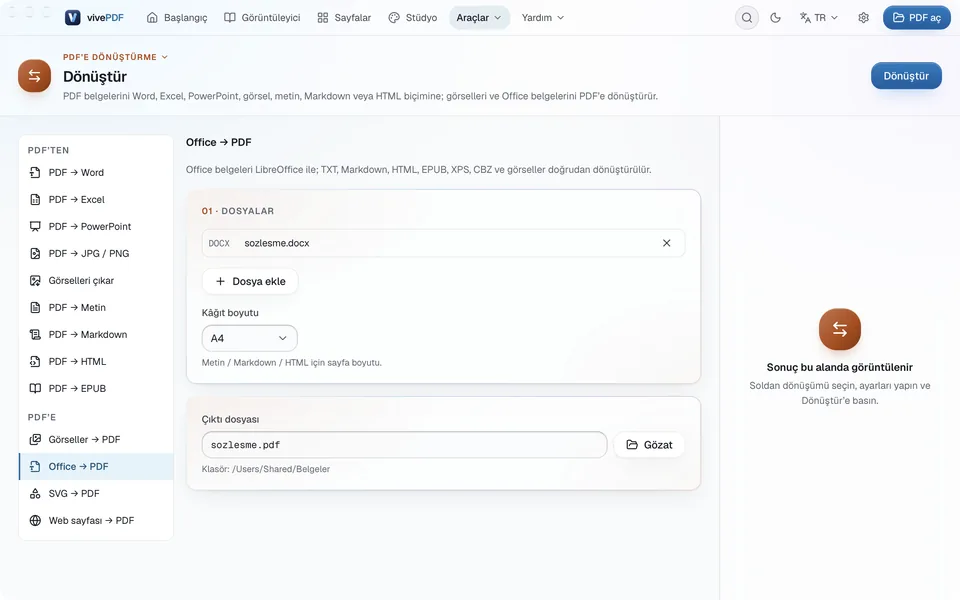Click the blue Dönüştür button
This screenshot has height=600, width=960.
click(x=906, y=76)
